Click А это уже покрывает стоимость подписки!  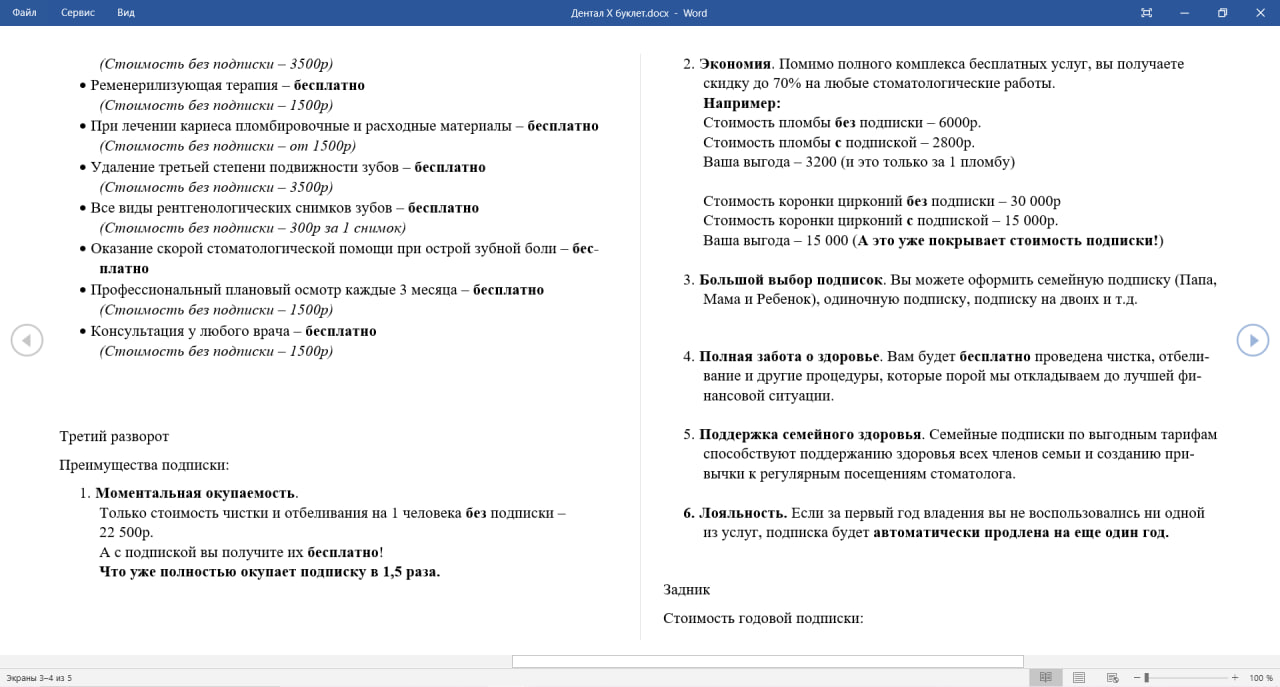click(1008, 241)
